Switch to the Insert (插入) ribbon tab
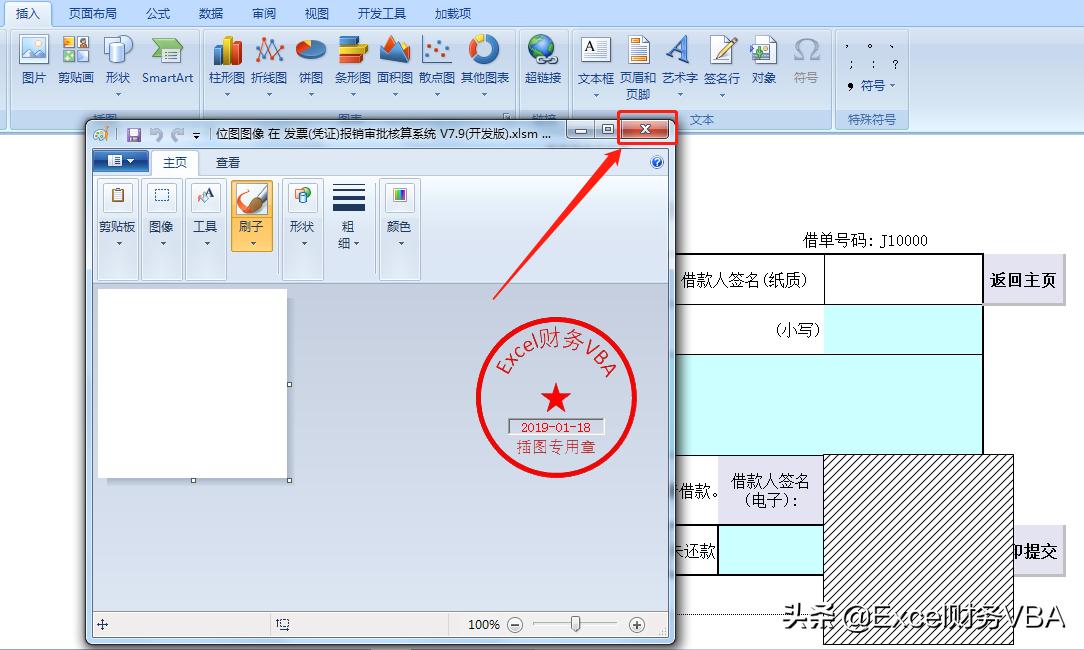The image size is (1084, 650). tap(27, 13)
